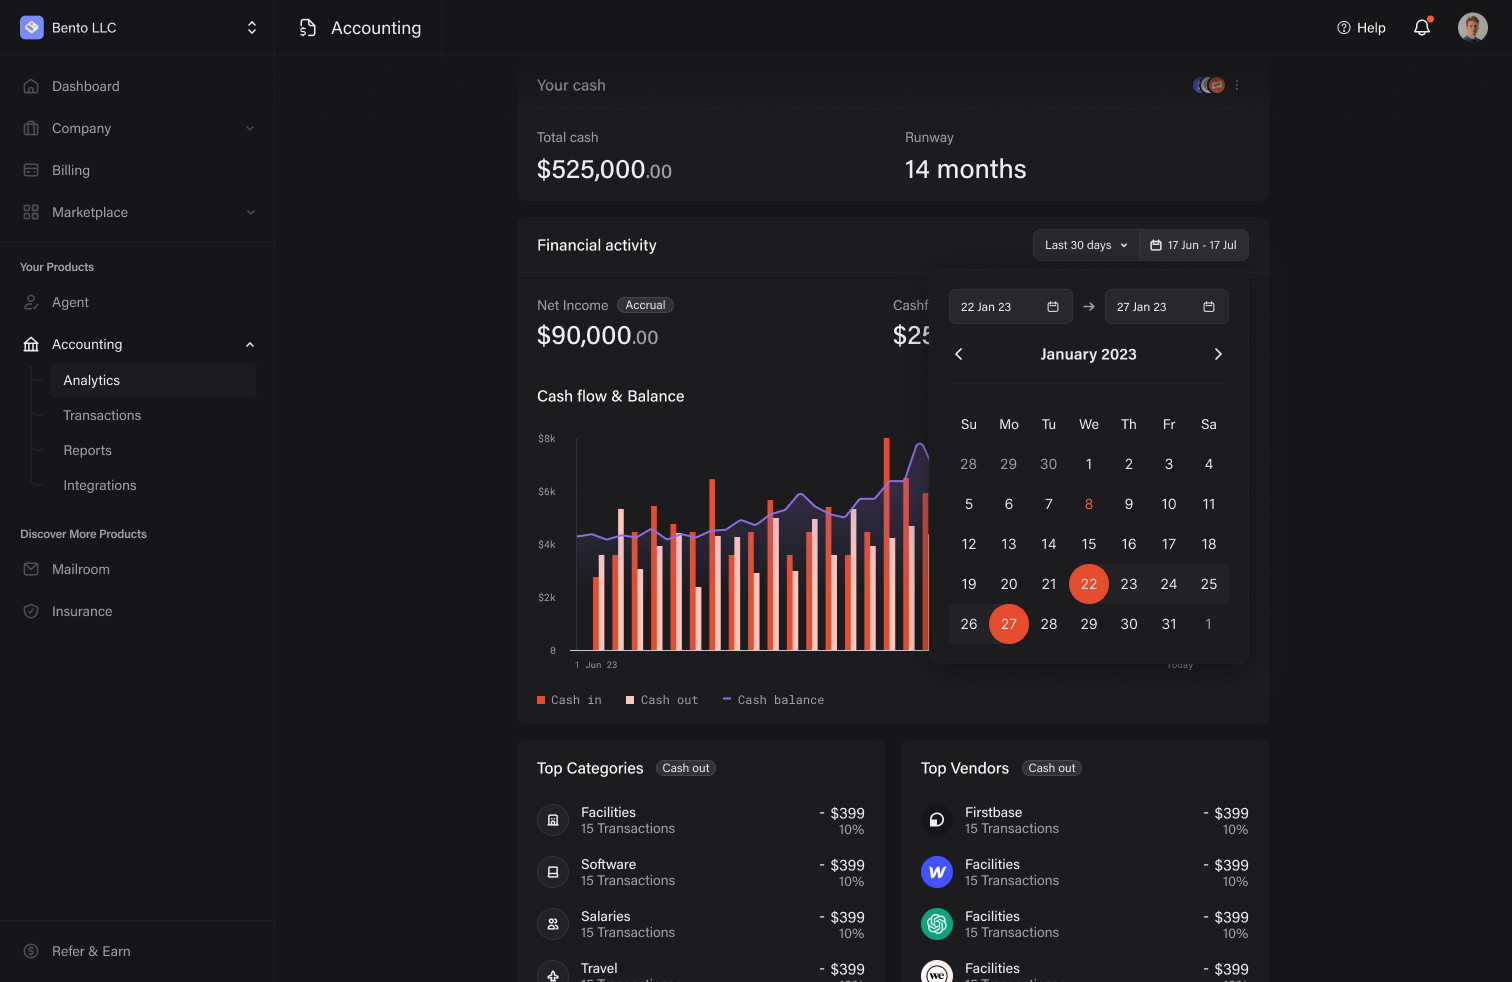Toggle the Cash out legend item

[x=663, y=699]
